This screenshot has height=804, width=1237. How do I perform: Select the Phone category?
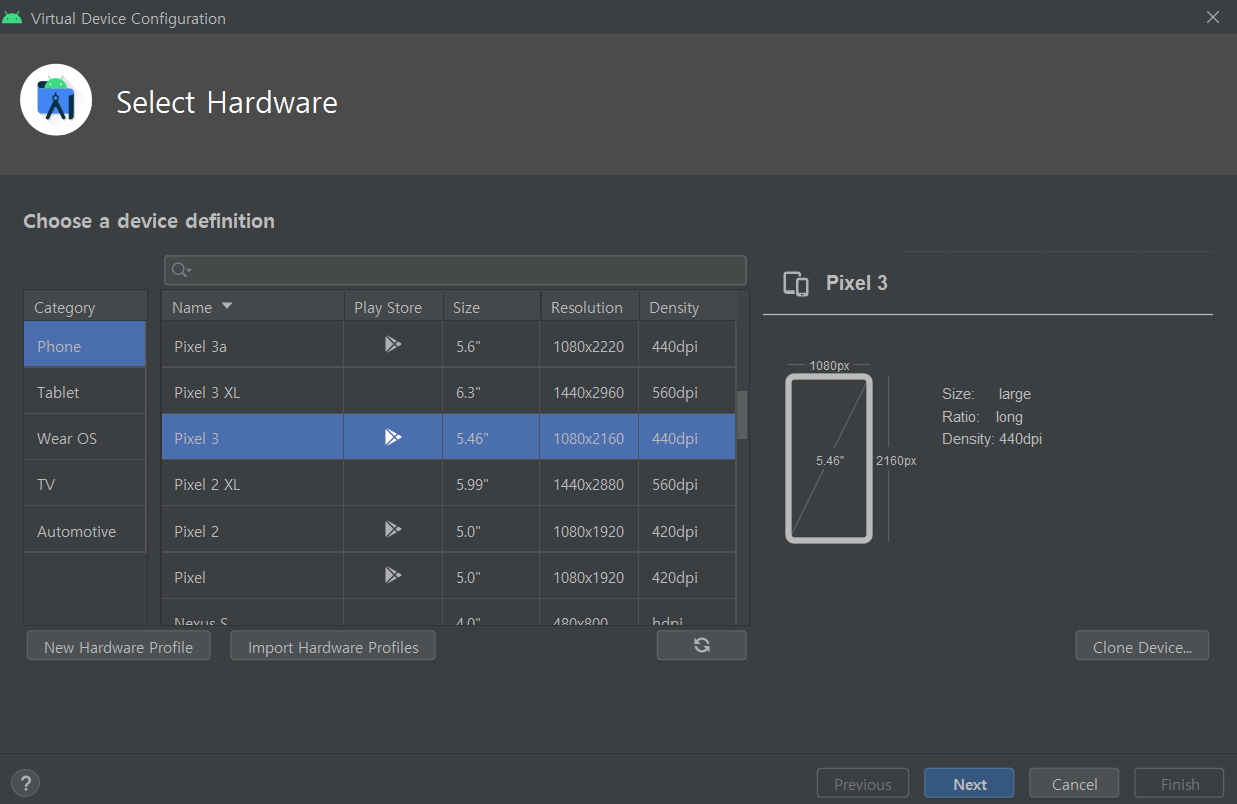tap(85, 345)
